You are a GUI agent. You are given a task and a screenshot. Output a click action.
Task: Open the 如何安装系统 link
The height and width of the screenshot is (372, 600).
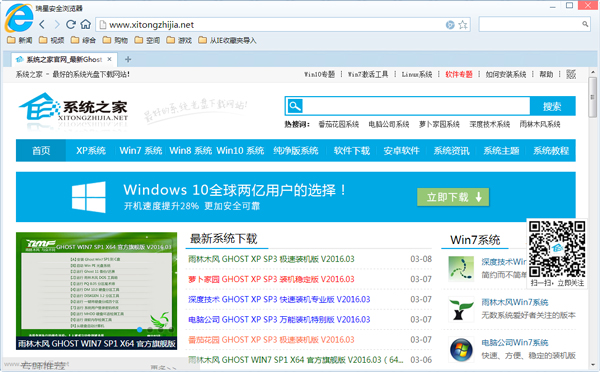pyautogui.click(x=506, y=74)
